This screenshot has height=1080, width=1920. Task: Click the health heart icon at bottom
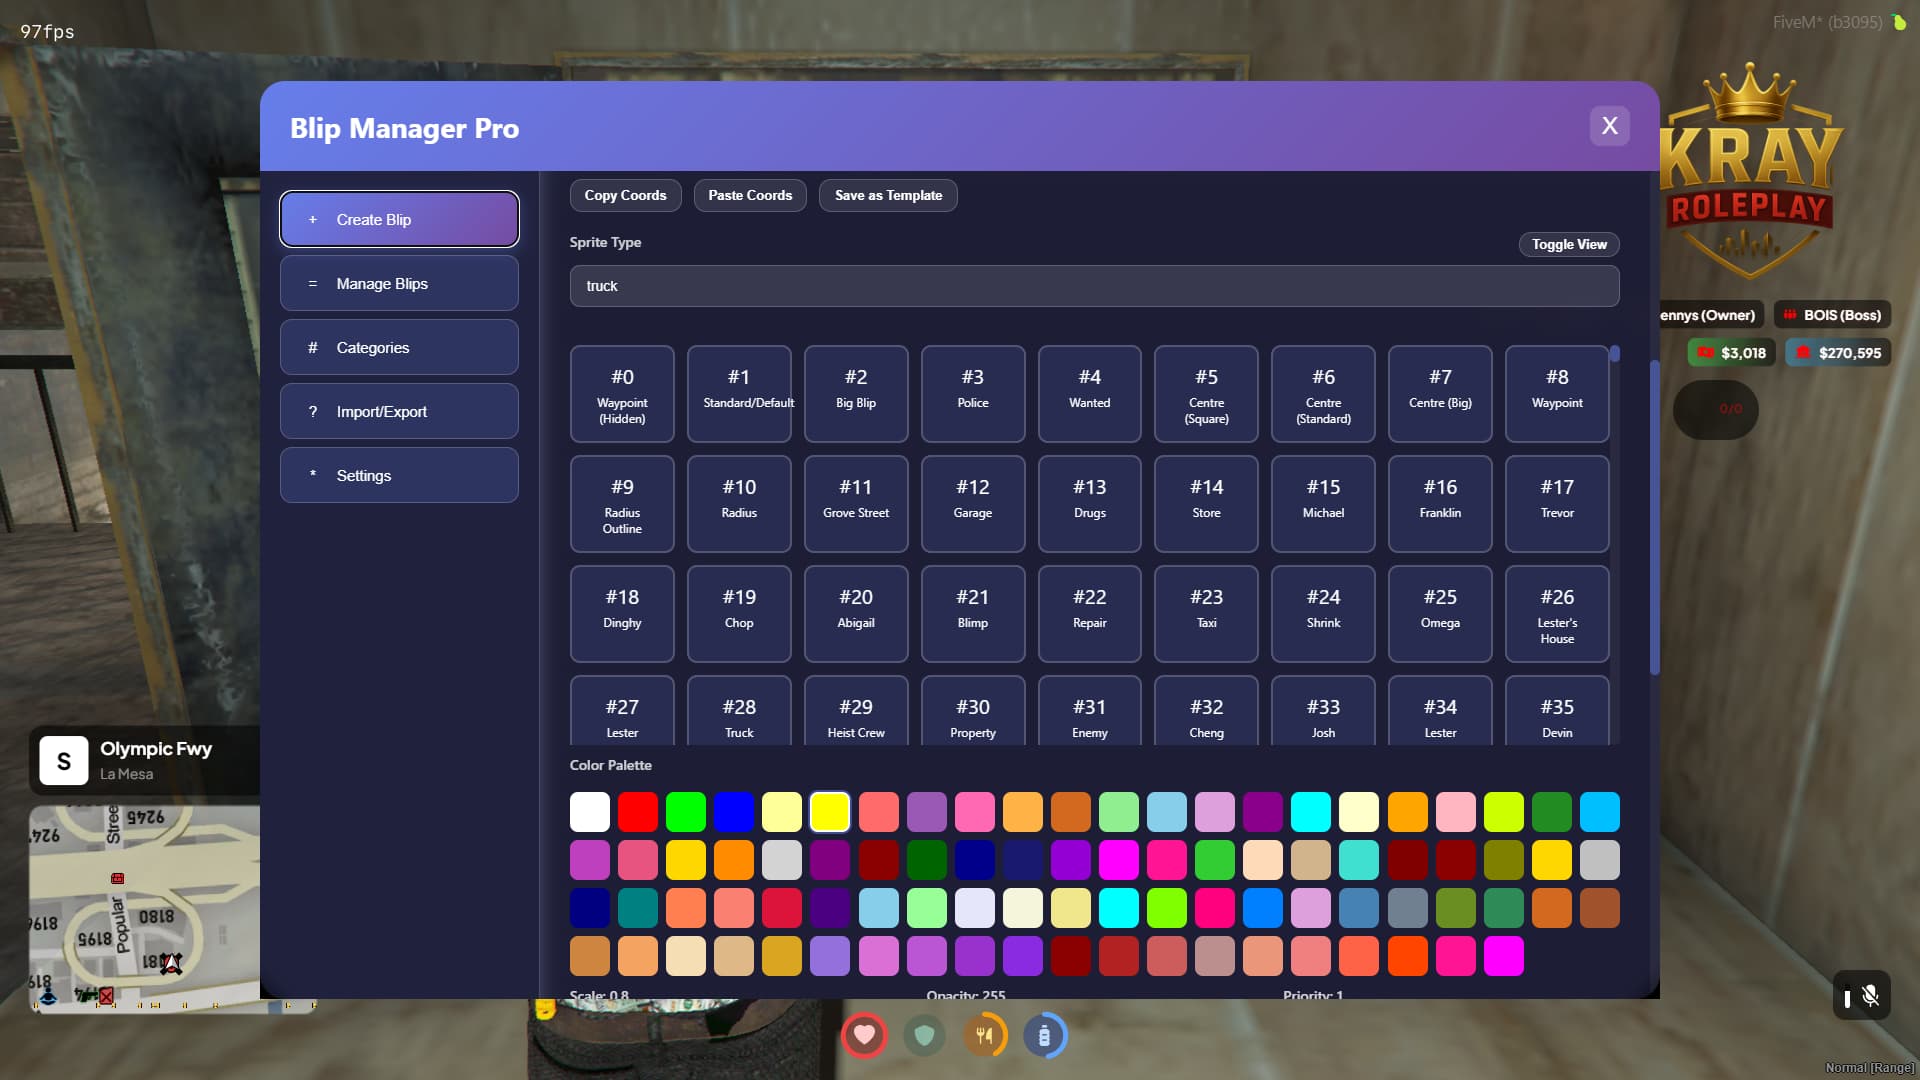(865, 1035)
